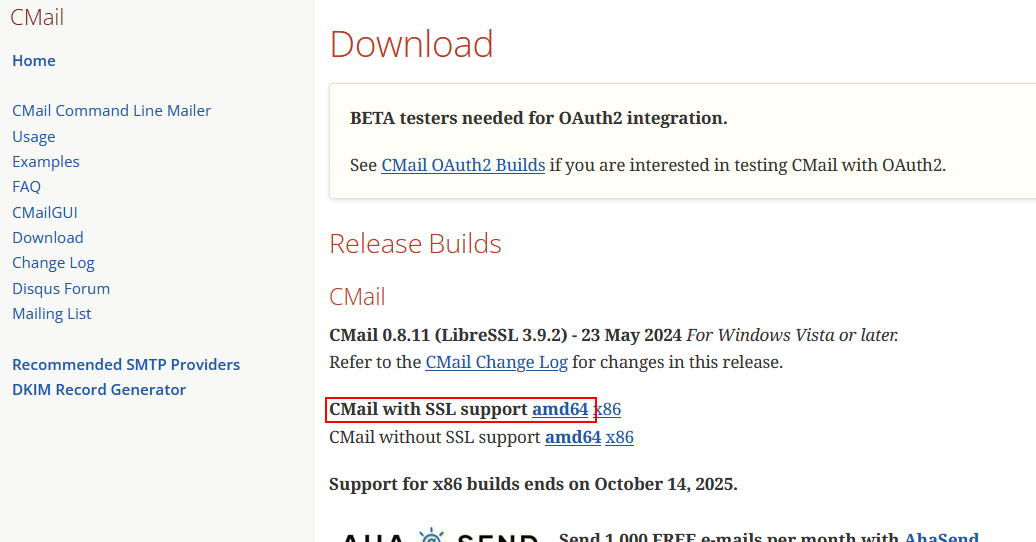Screen dimensions: 1036x542
Task: Open CMail Change Log link in release notes
Action: [x=496, y=362]
